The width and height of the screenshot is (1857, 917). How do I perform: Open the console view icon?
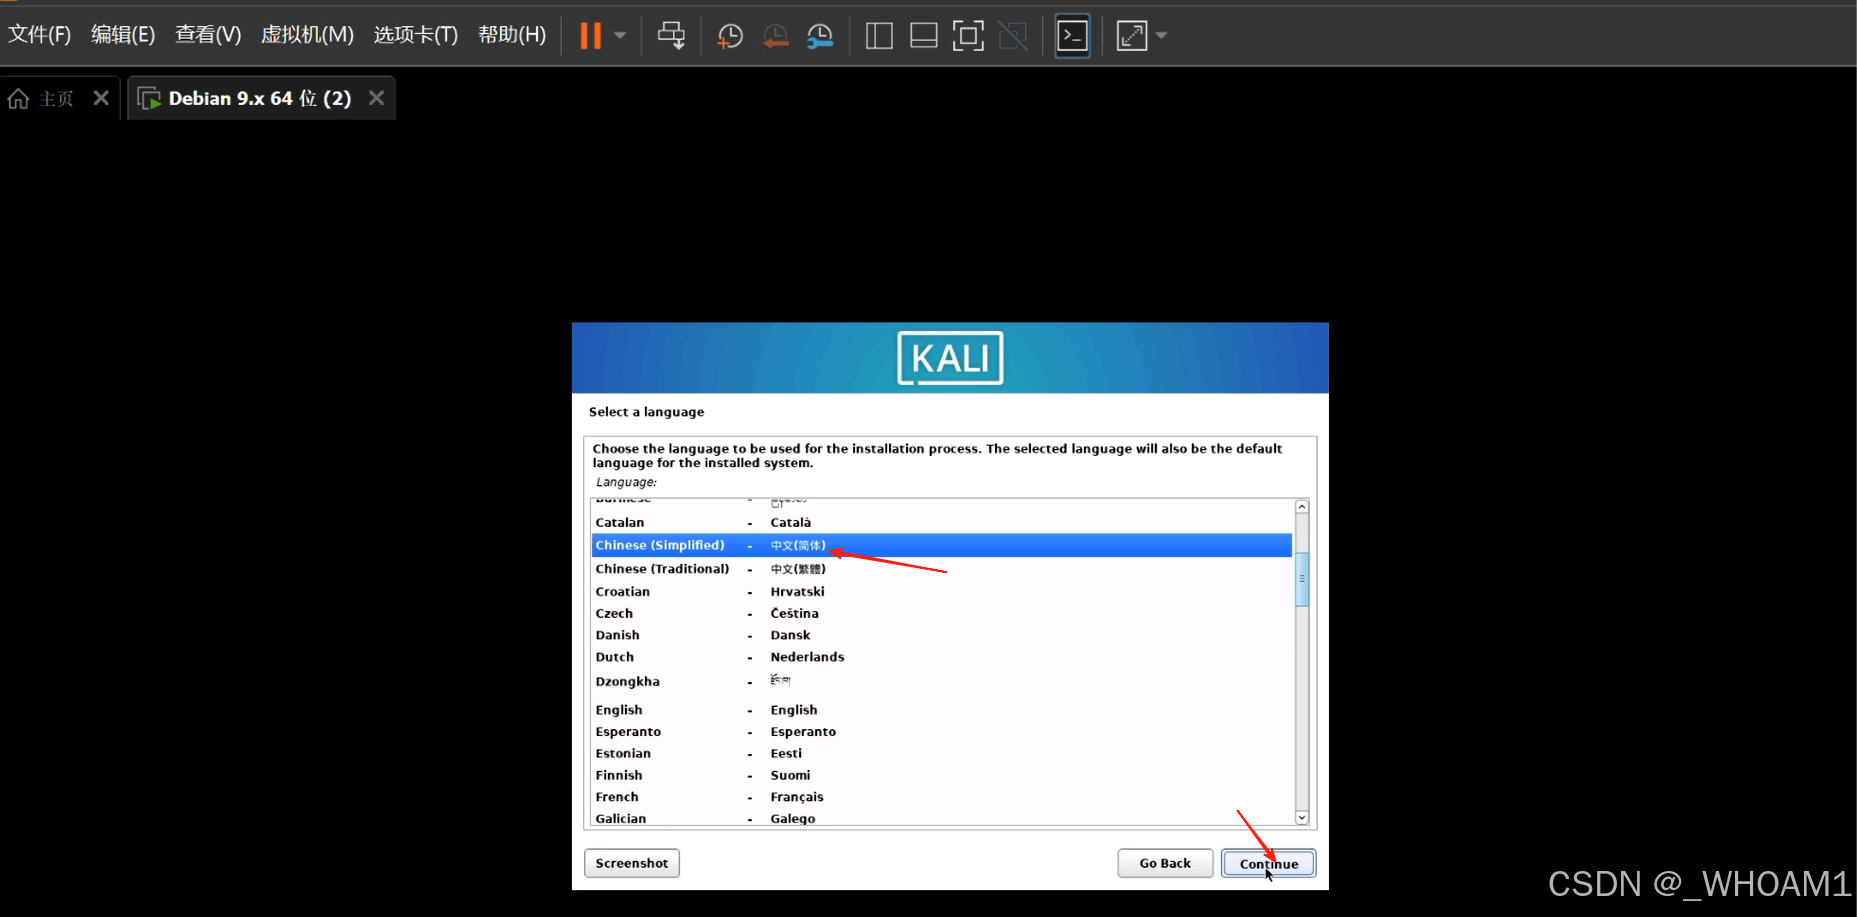pyautogui.click(x=1072, y=36)
